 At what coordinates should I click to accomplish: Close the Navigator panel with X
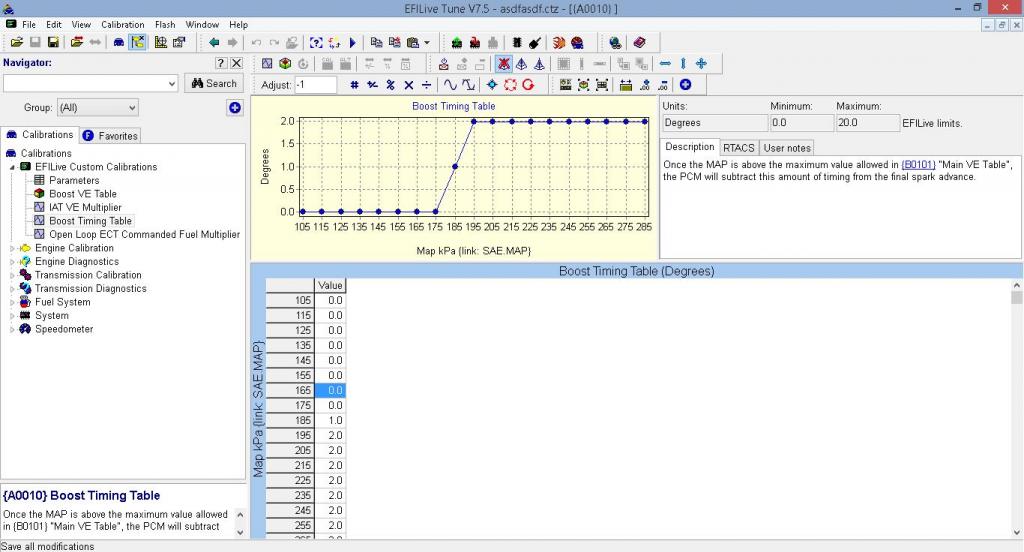tap(236, 63)
